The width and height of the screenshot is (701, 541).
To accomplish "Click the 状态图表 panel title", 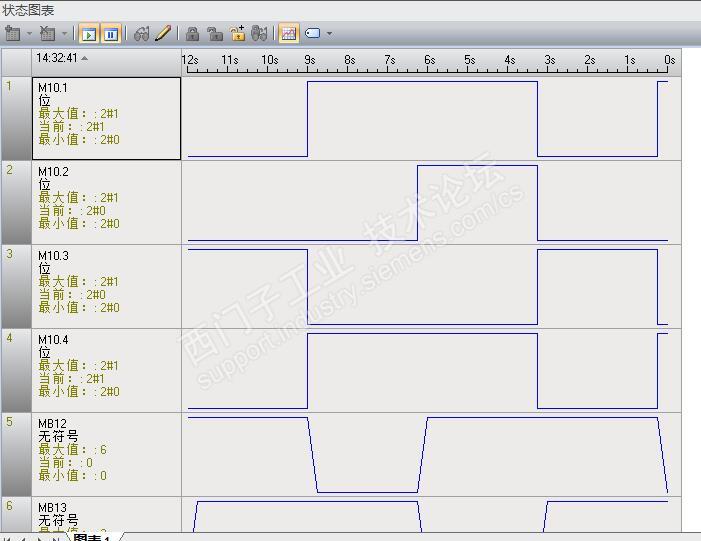I will (x=28, y=10).
